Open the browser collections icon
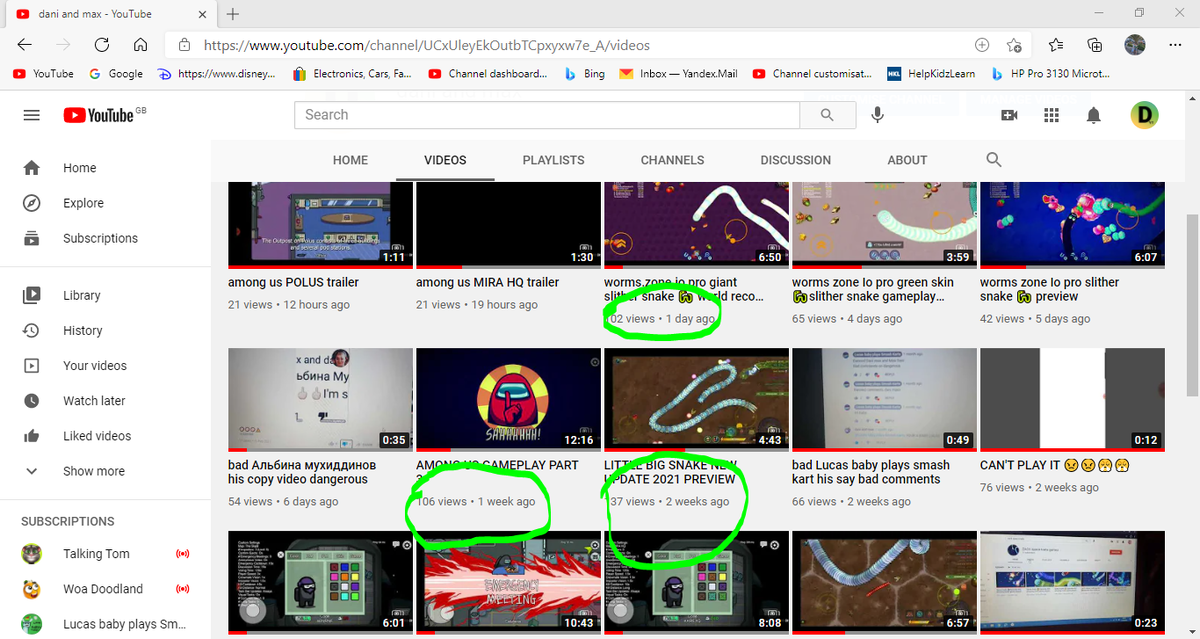Viewport: 1200px width, 639px height. point(1095,45)
